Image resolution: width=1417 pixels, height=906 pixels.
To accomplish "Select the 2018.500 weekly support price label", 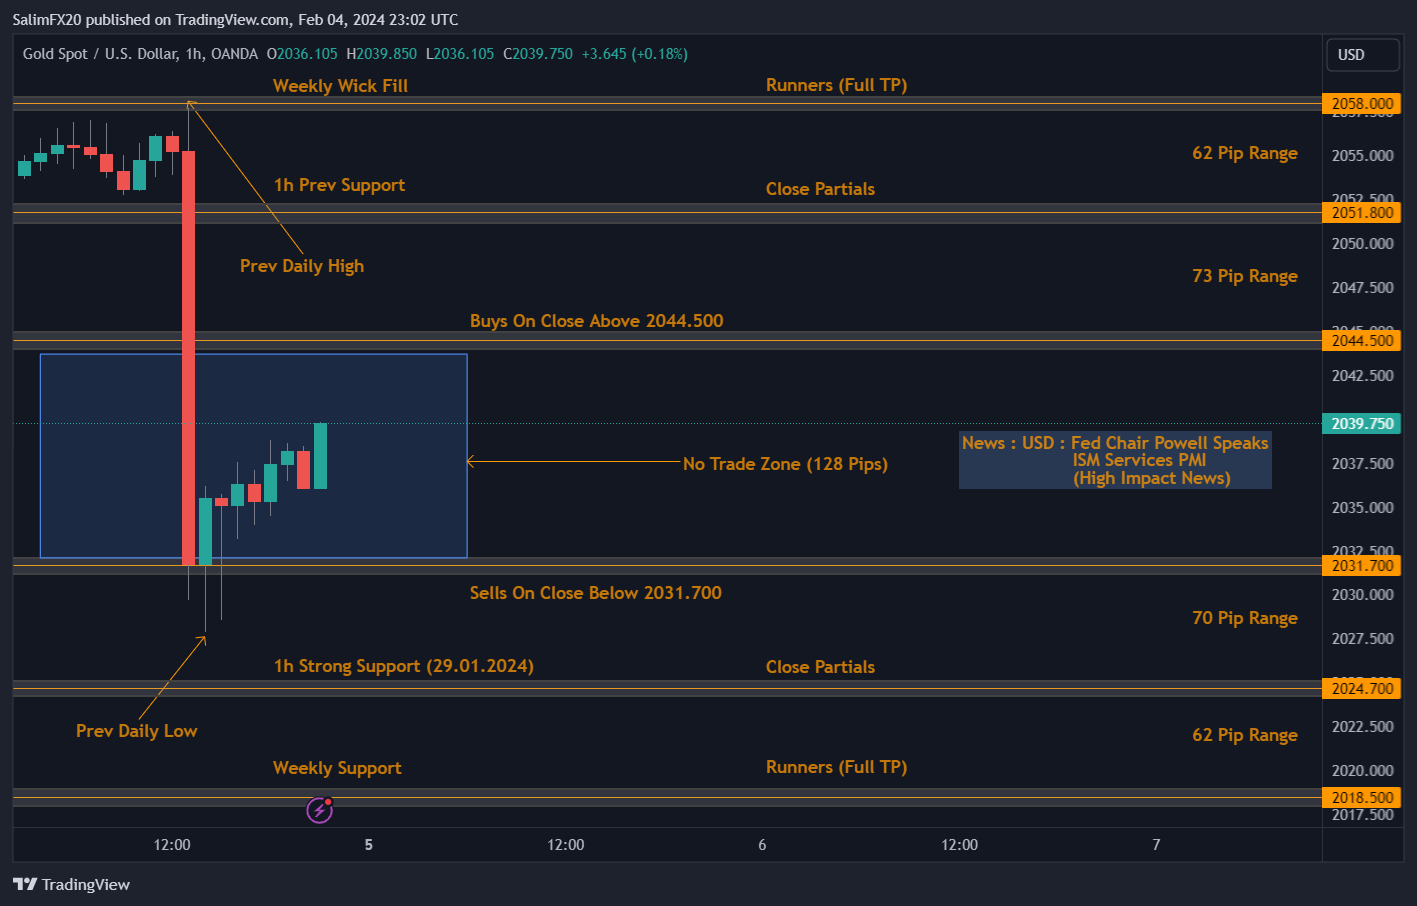I will (1361, 797).
